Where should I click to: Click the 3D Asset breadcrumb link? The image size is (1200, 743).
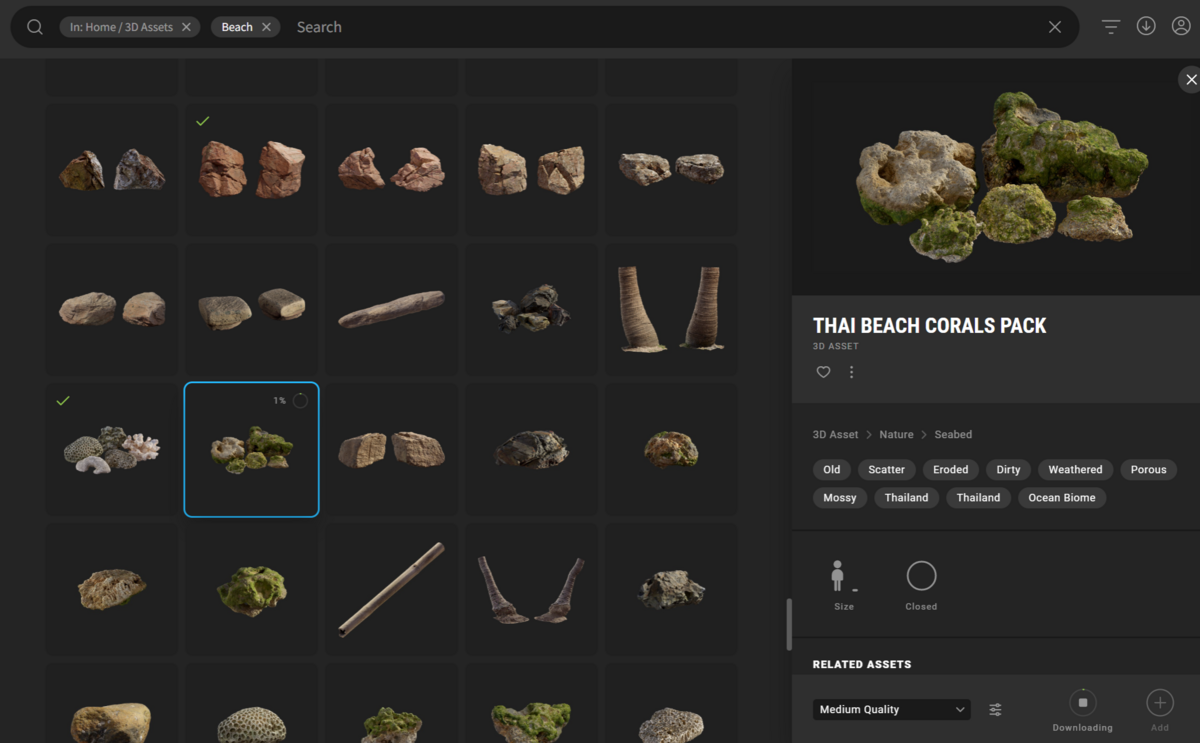835,434
